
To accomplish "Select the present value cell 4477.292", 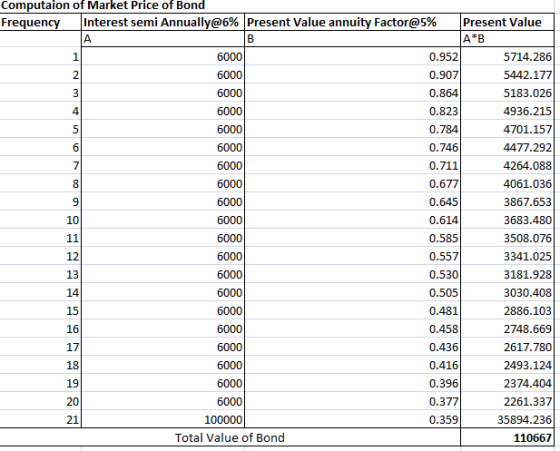I will point(508,147).
